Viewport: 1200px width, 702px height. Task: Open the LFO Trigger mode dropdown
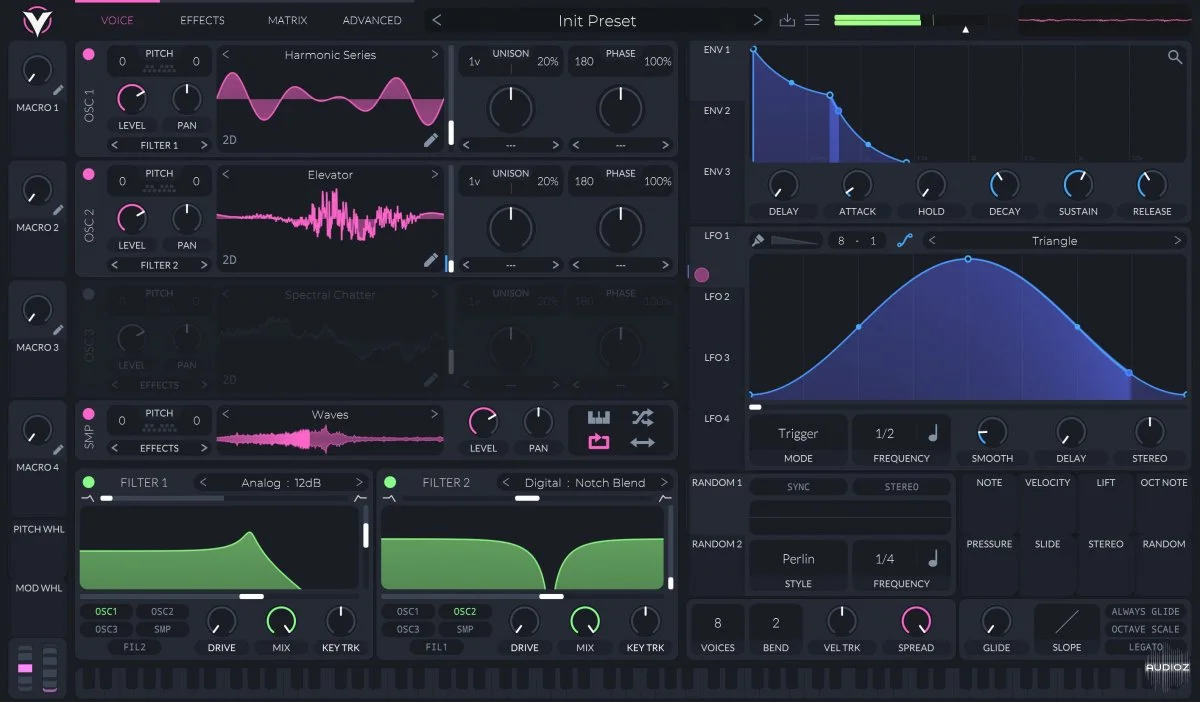[798, 434]
